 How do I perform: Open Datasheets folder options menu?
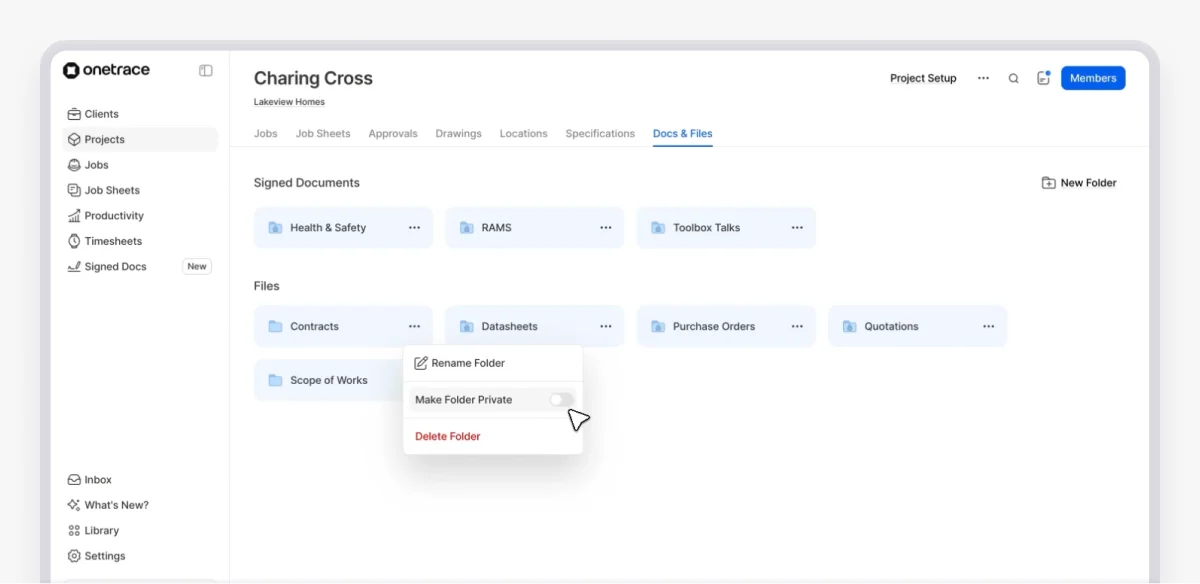point(606,326)
